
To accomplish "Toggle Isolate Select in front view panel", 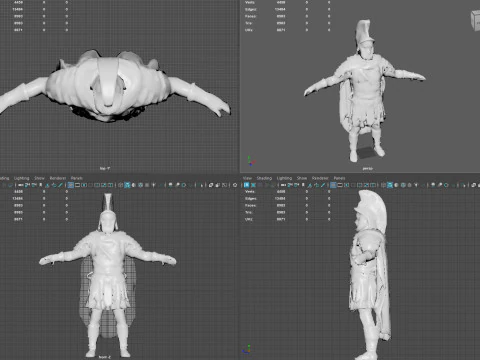I will click(201, 185).
